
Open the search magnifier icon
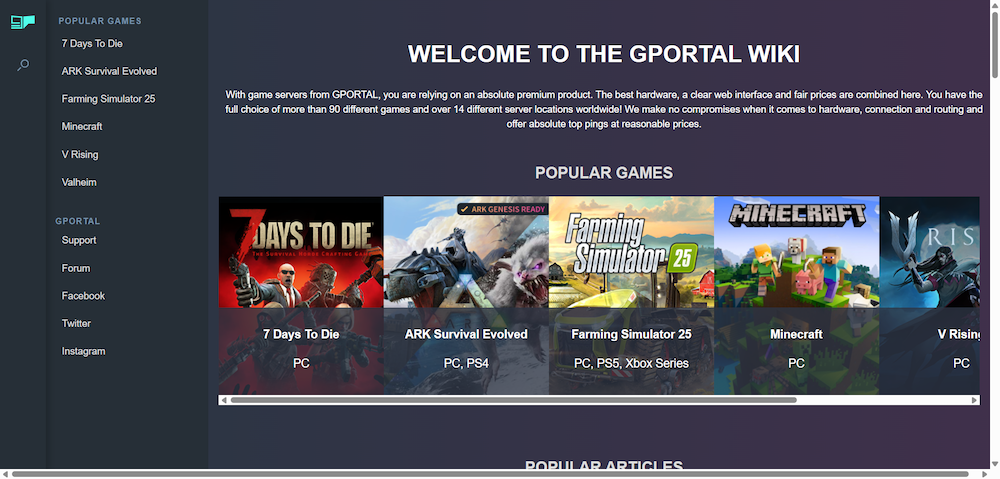pyautogui.click(x=23, y=65)
